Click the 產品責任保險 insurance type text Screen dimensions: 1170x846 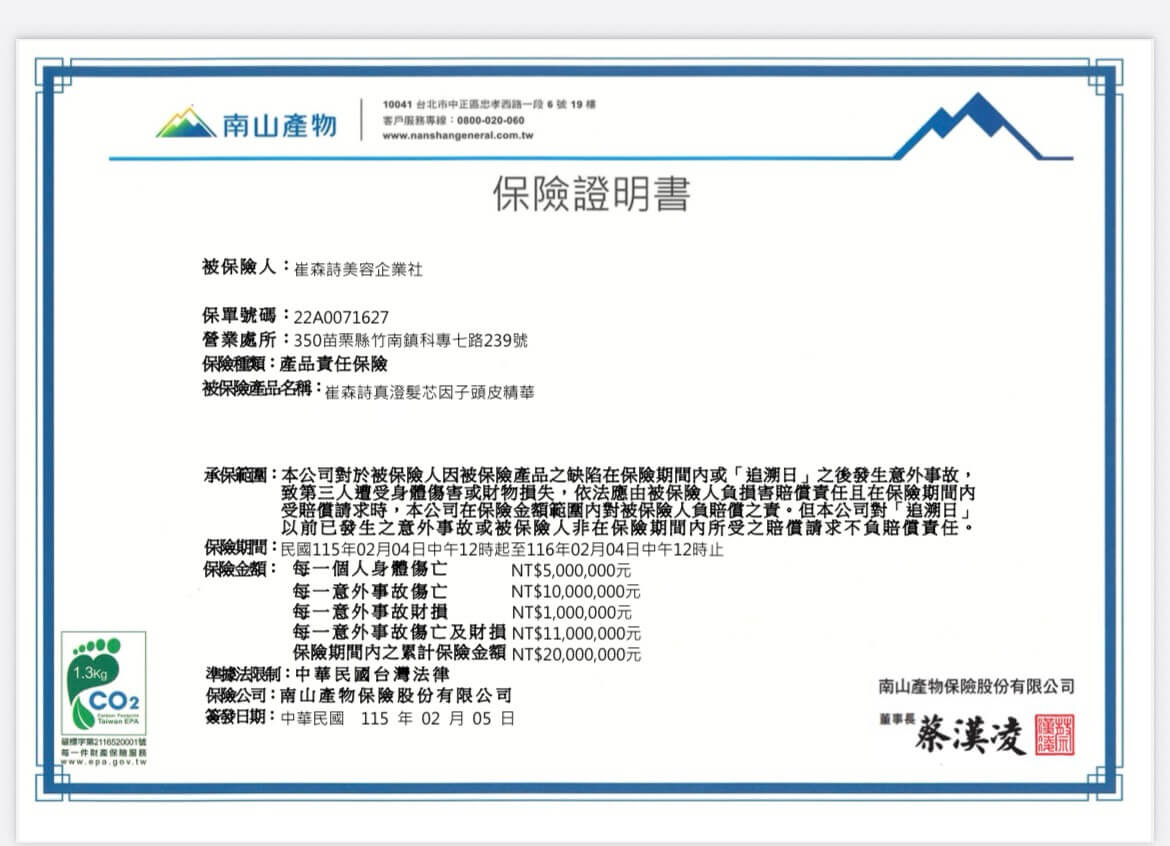[x=334, y=364]
